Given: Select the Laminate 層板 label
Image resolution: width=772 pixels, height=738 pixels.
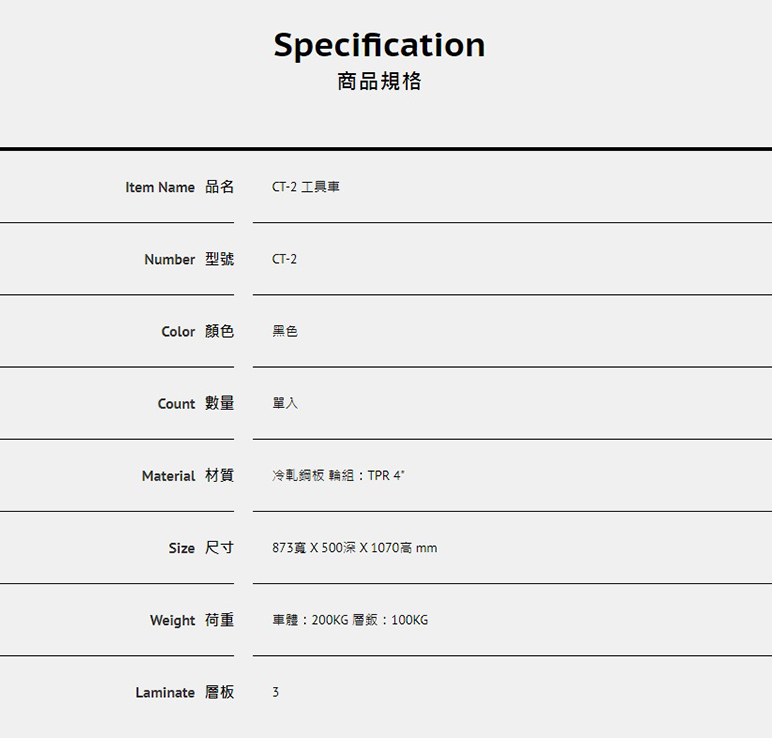Looking at the screenshot, I should pyautogui.click(x=185, y=692).
